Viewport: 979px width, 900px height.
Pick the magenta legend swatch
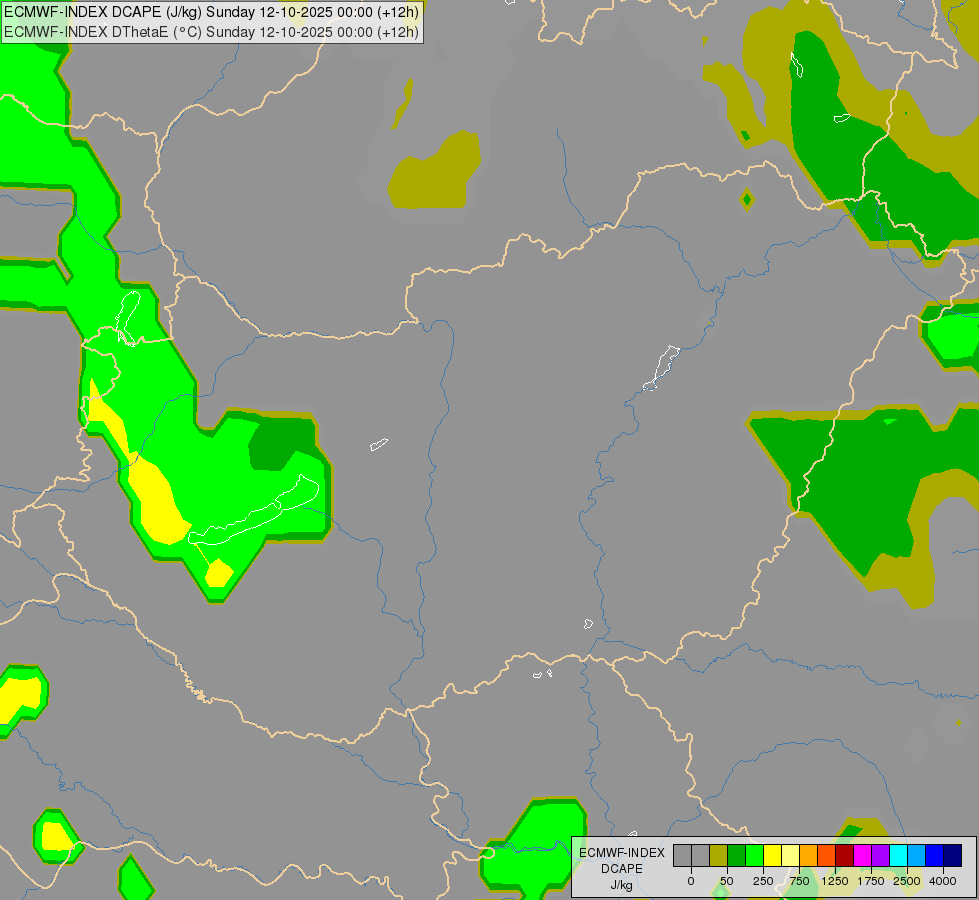[863, 856]
